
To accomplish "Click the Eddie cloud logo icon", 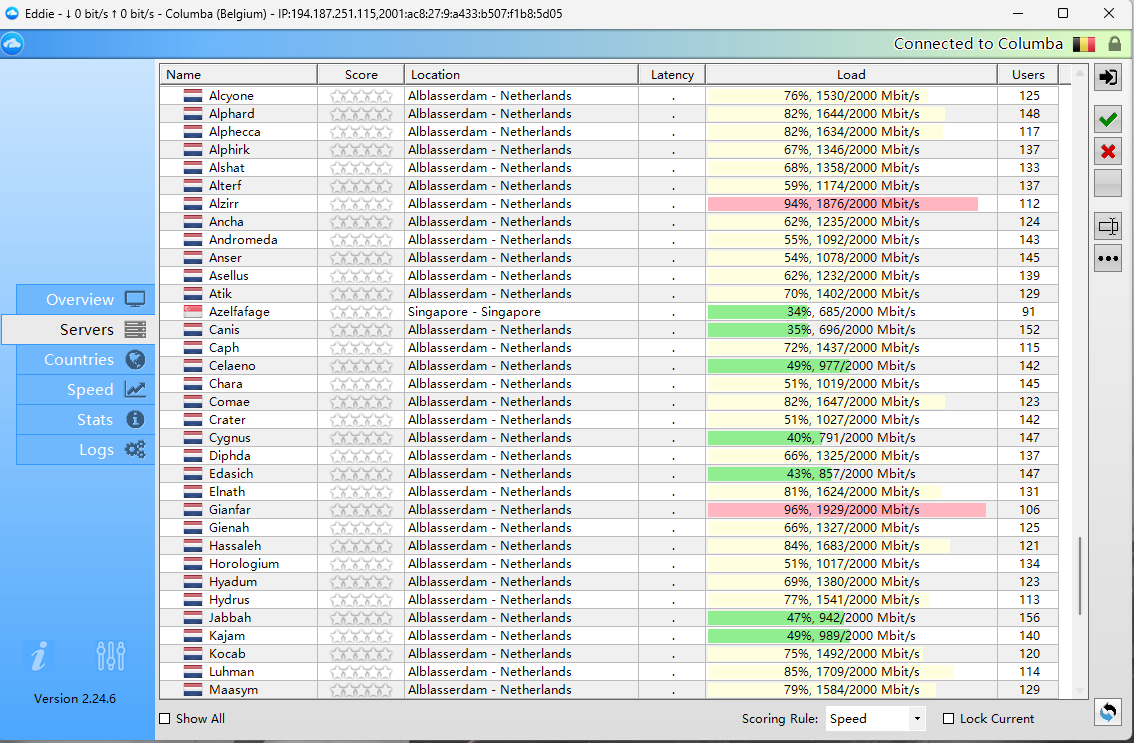I will (12, 44).
